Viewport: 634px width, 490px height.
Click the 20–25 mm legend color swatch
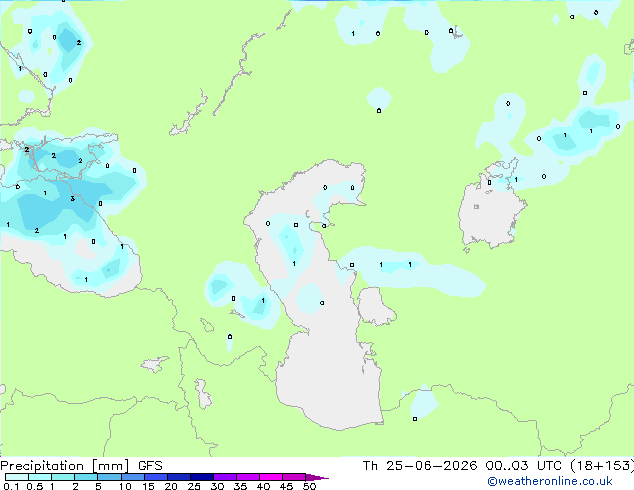click(179, 477)
